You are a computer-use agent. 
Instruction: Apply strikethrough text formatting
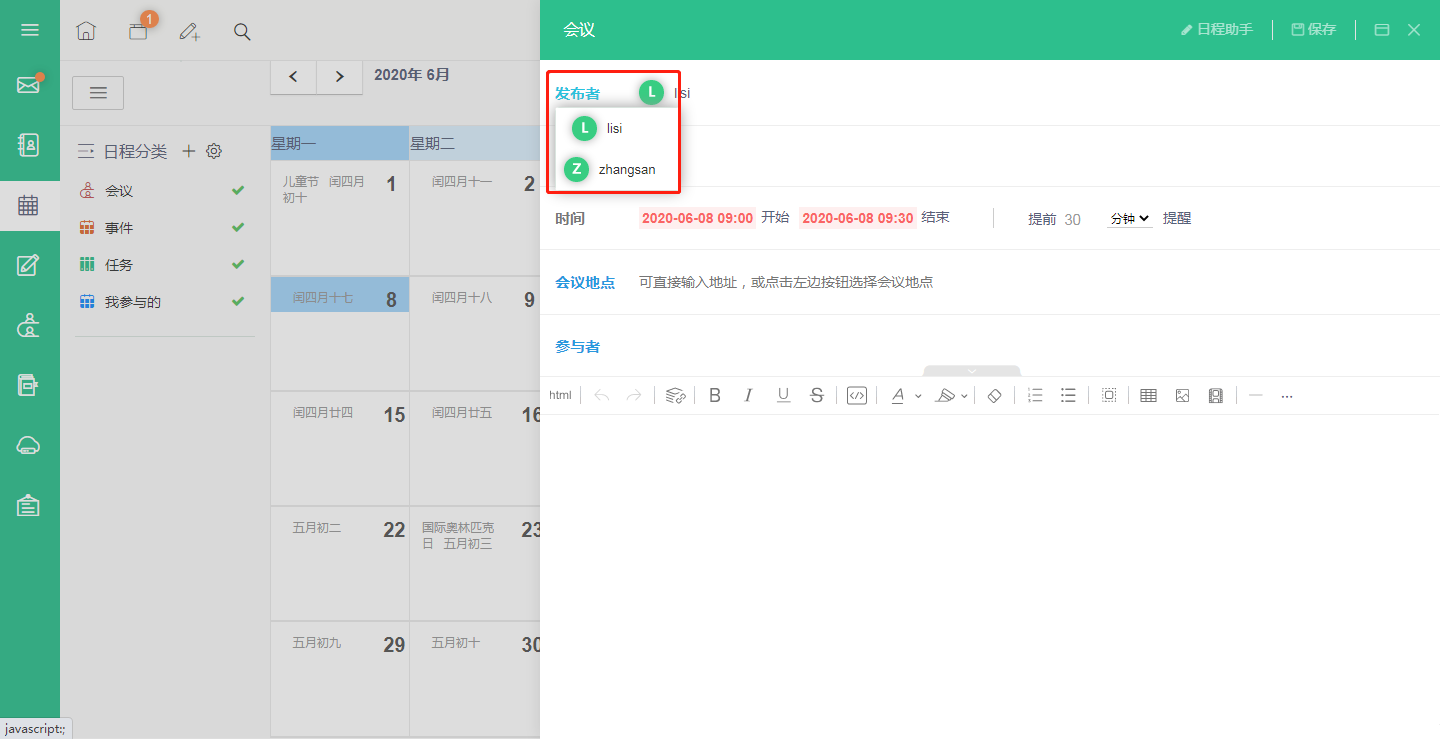coord(817,396)
